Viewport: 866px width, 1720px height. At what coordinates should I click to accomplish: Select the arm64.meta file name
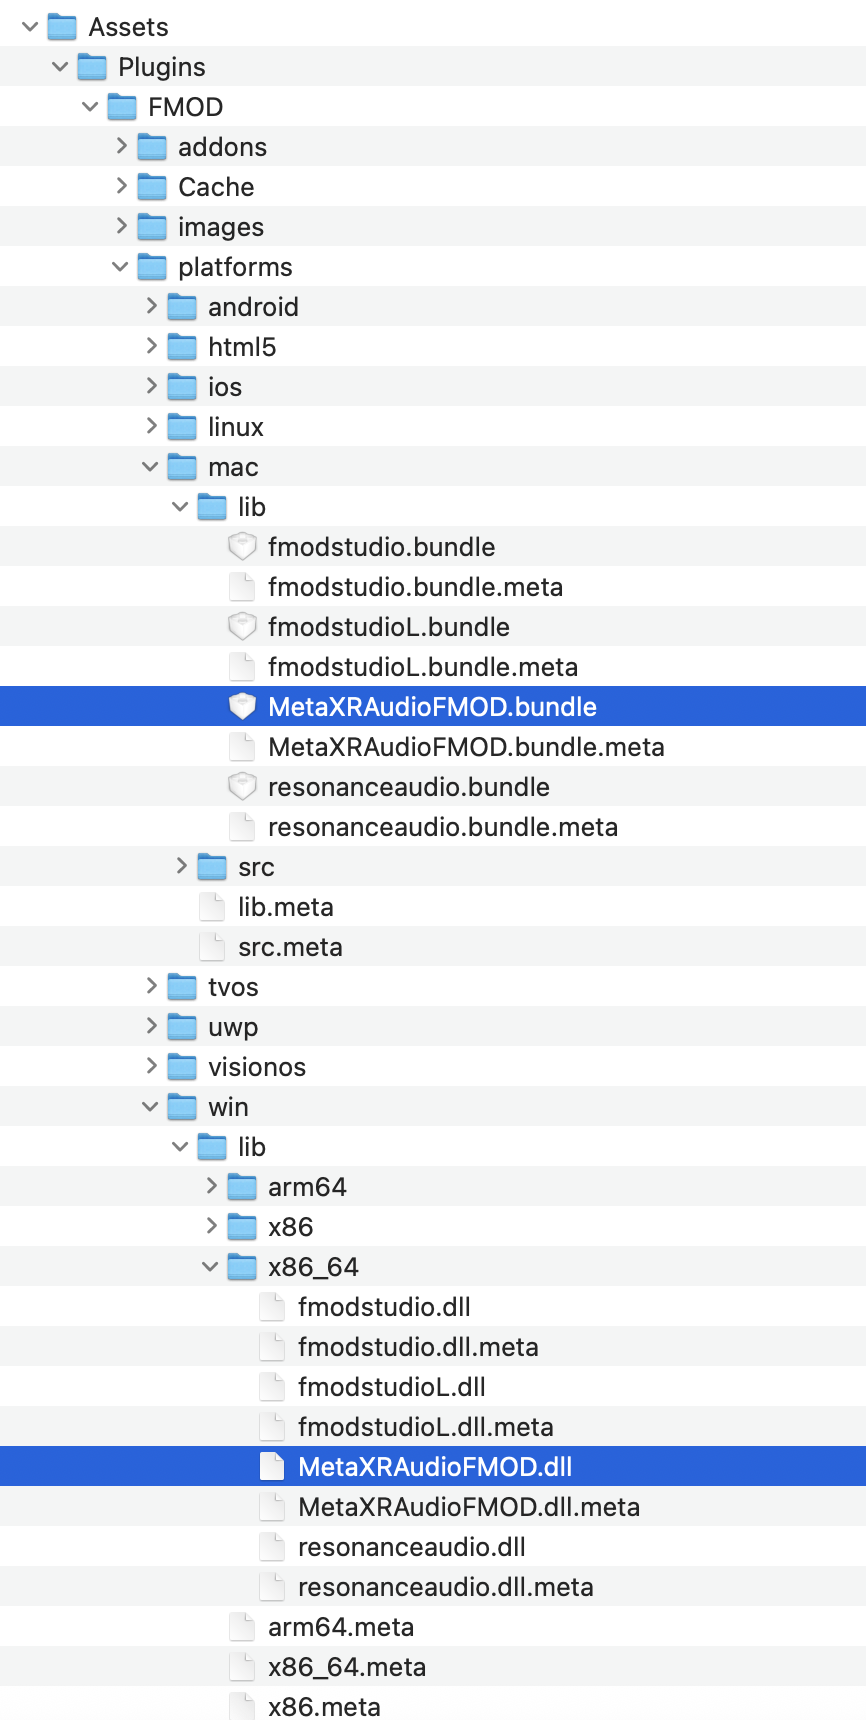pos(341,1627)
